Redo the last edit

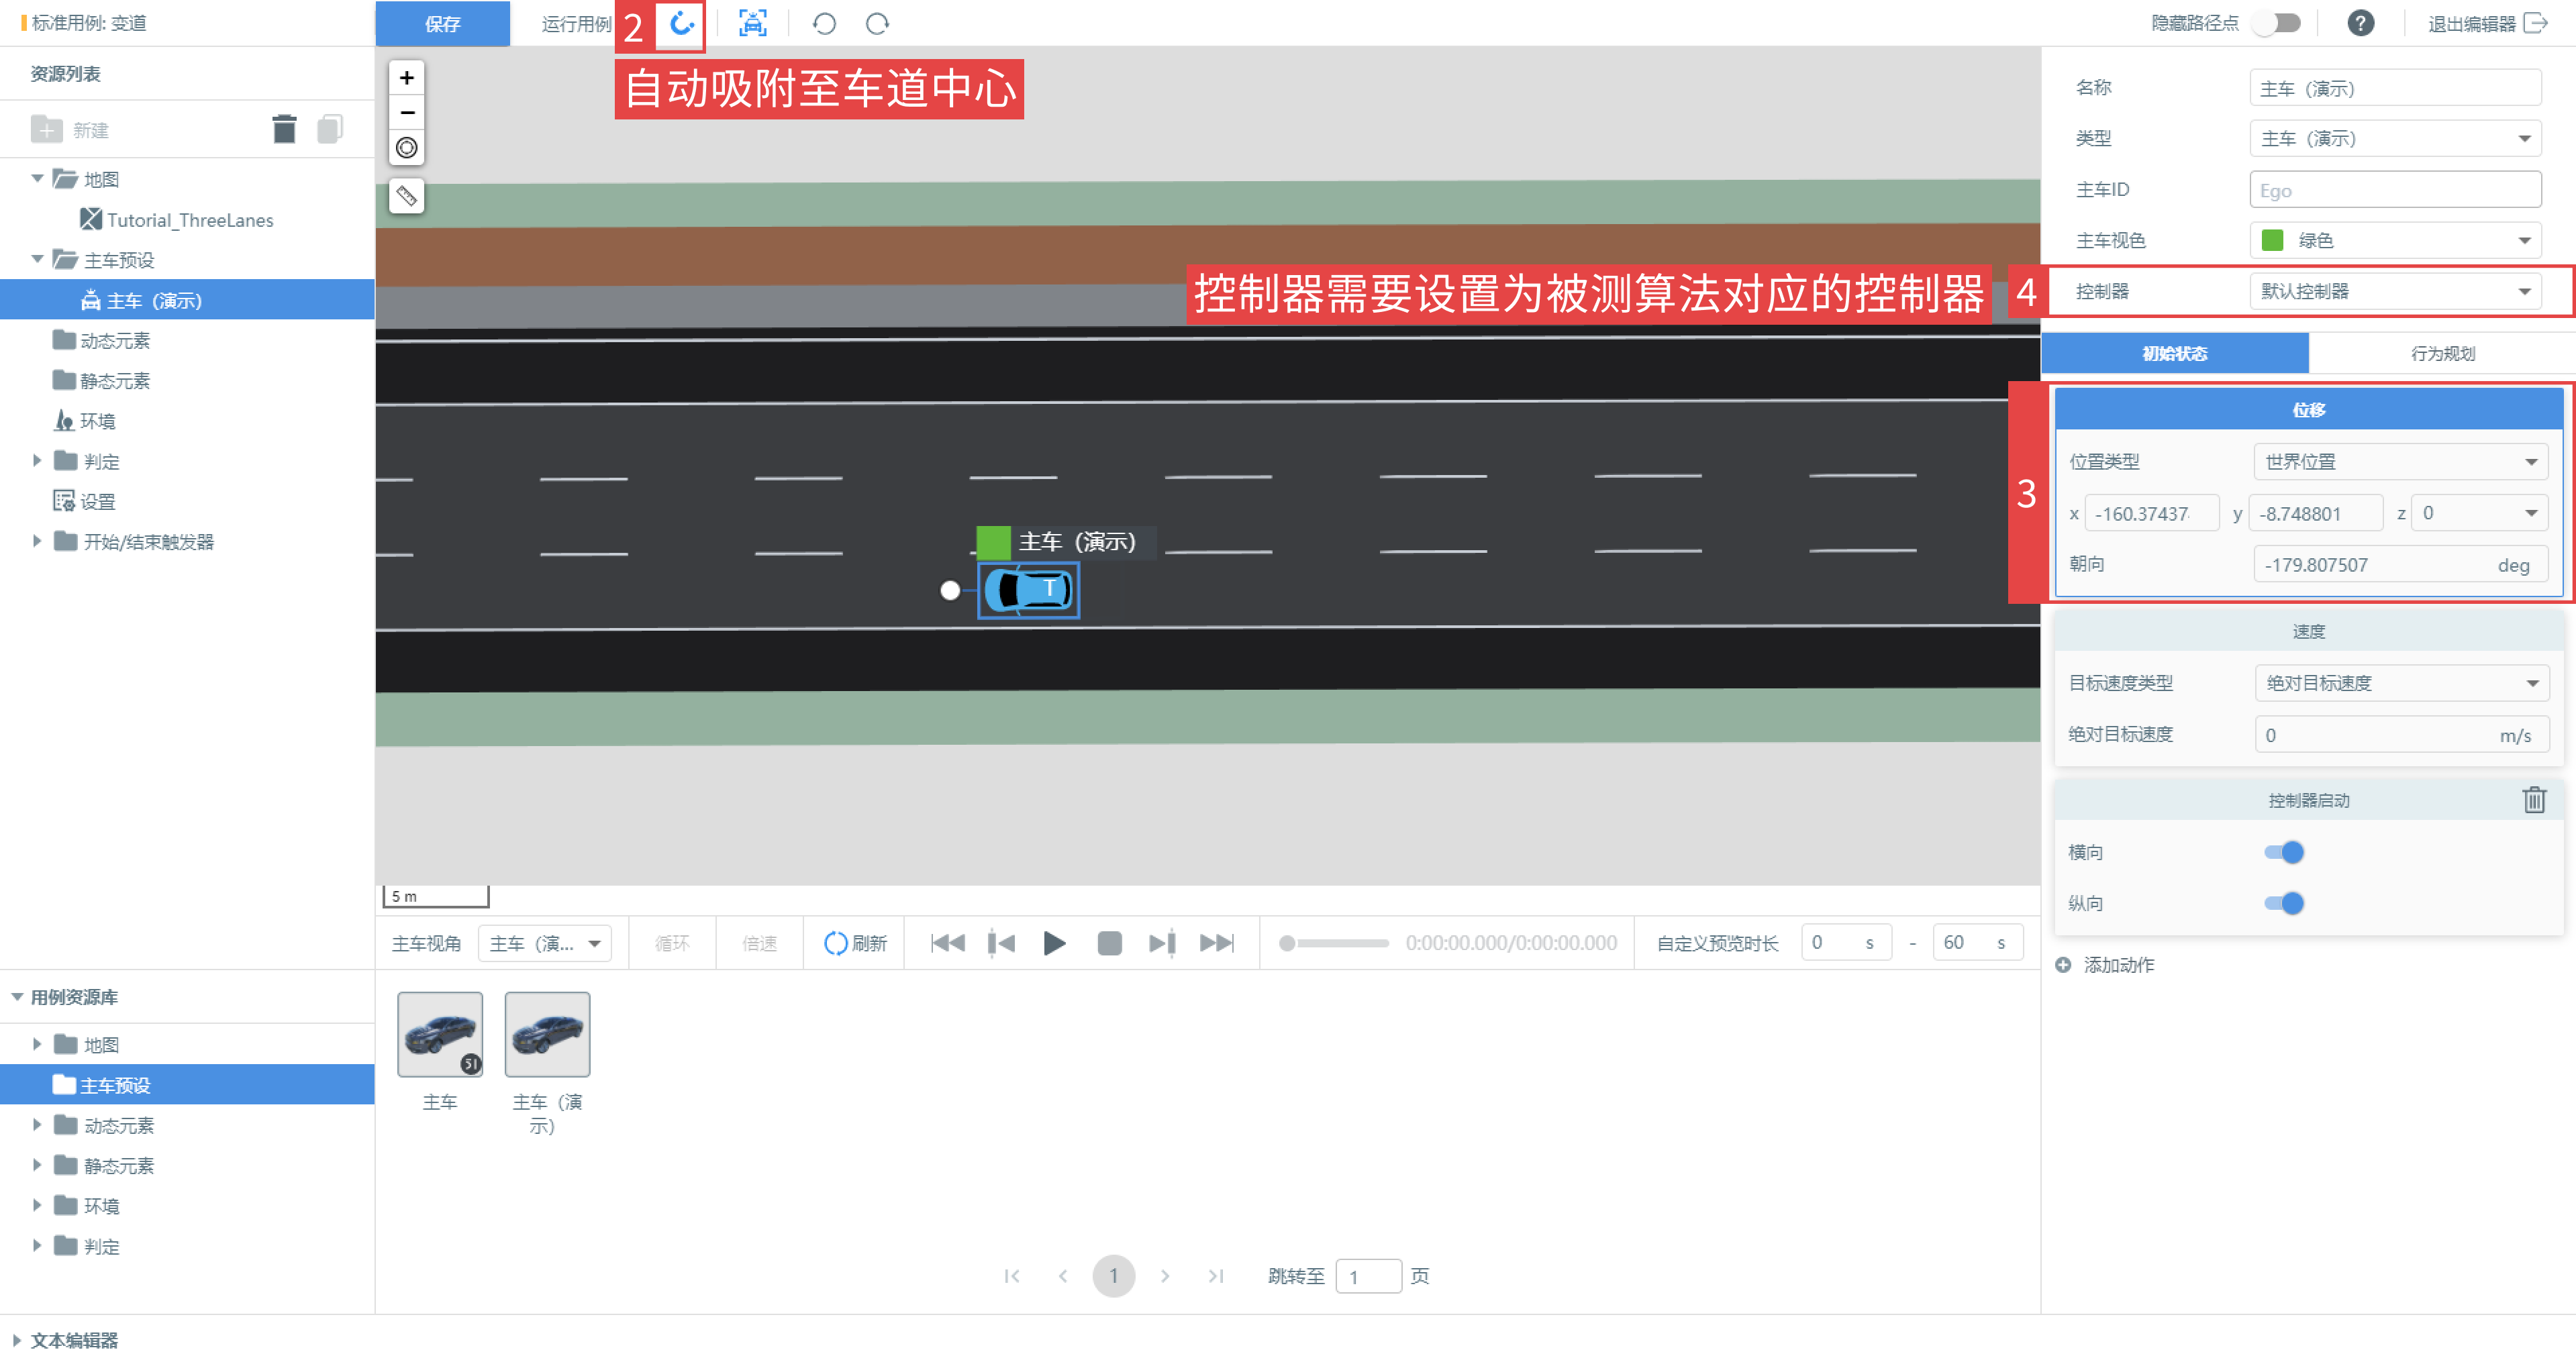877,24
